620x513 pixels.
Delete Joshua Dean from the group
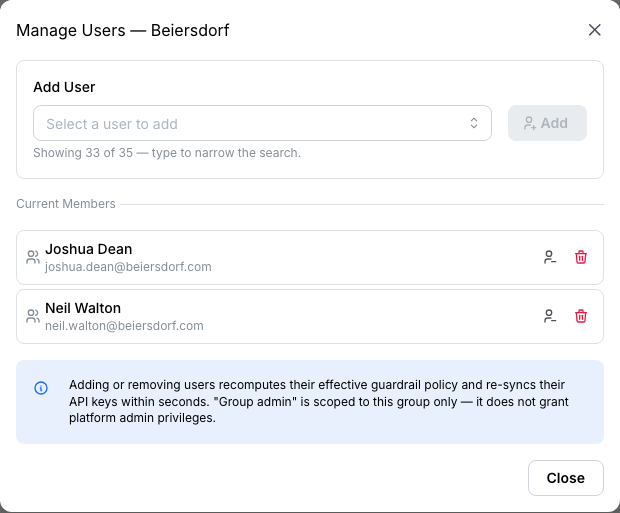point(580,257)
